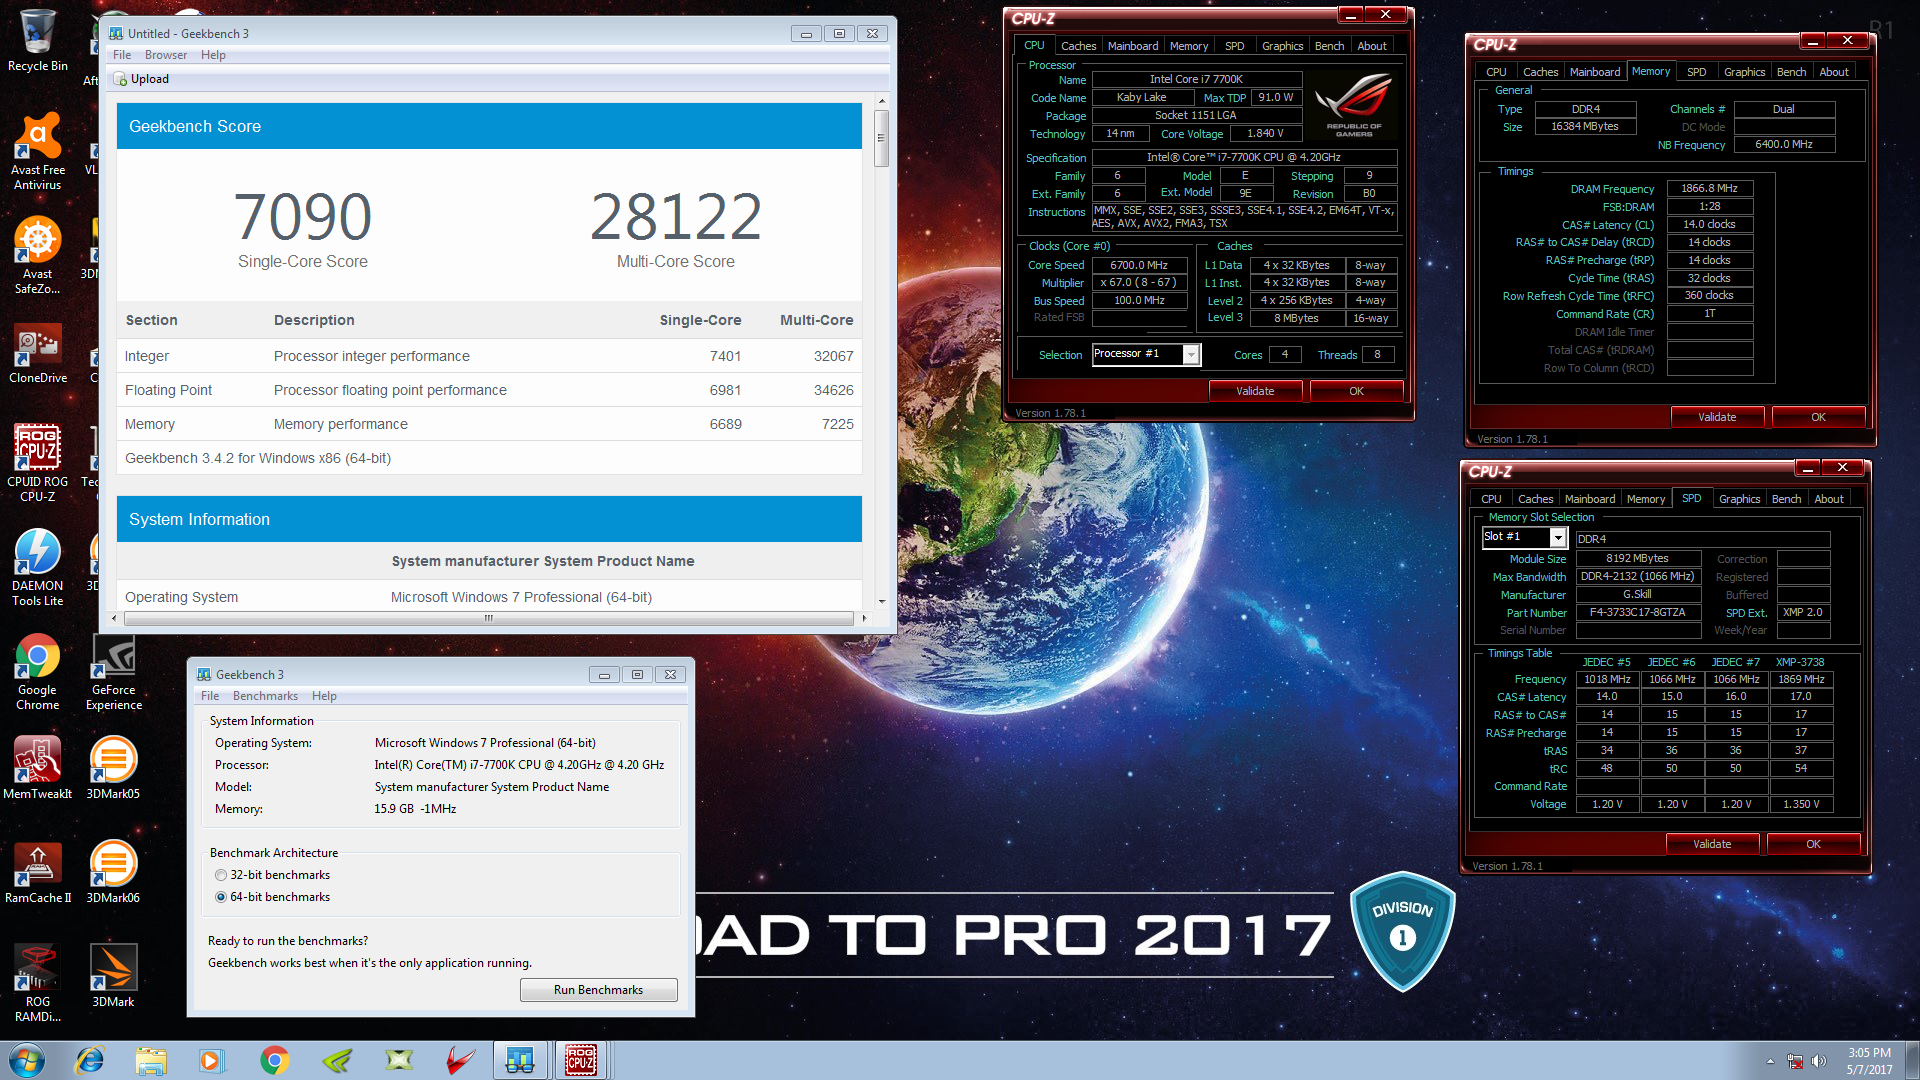Screen dimensions: 1920x1080
Task: Open File menu in Geekbench results window
Action: coord(122,55)
